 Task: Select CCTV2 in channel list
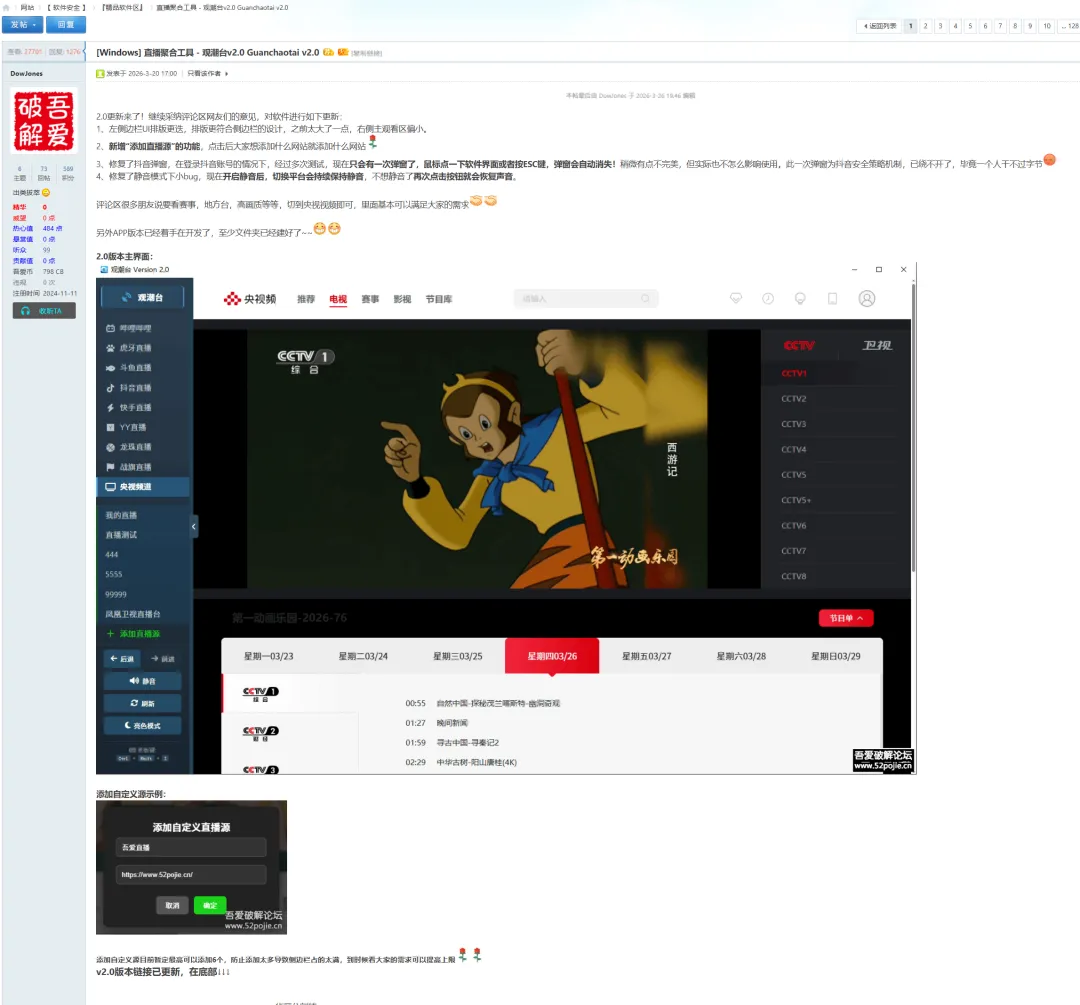tap(793, 399)
